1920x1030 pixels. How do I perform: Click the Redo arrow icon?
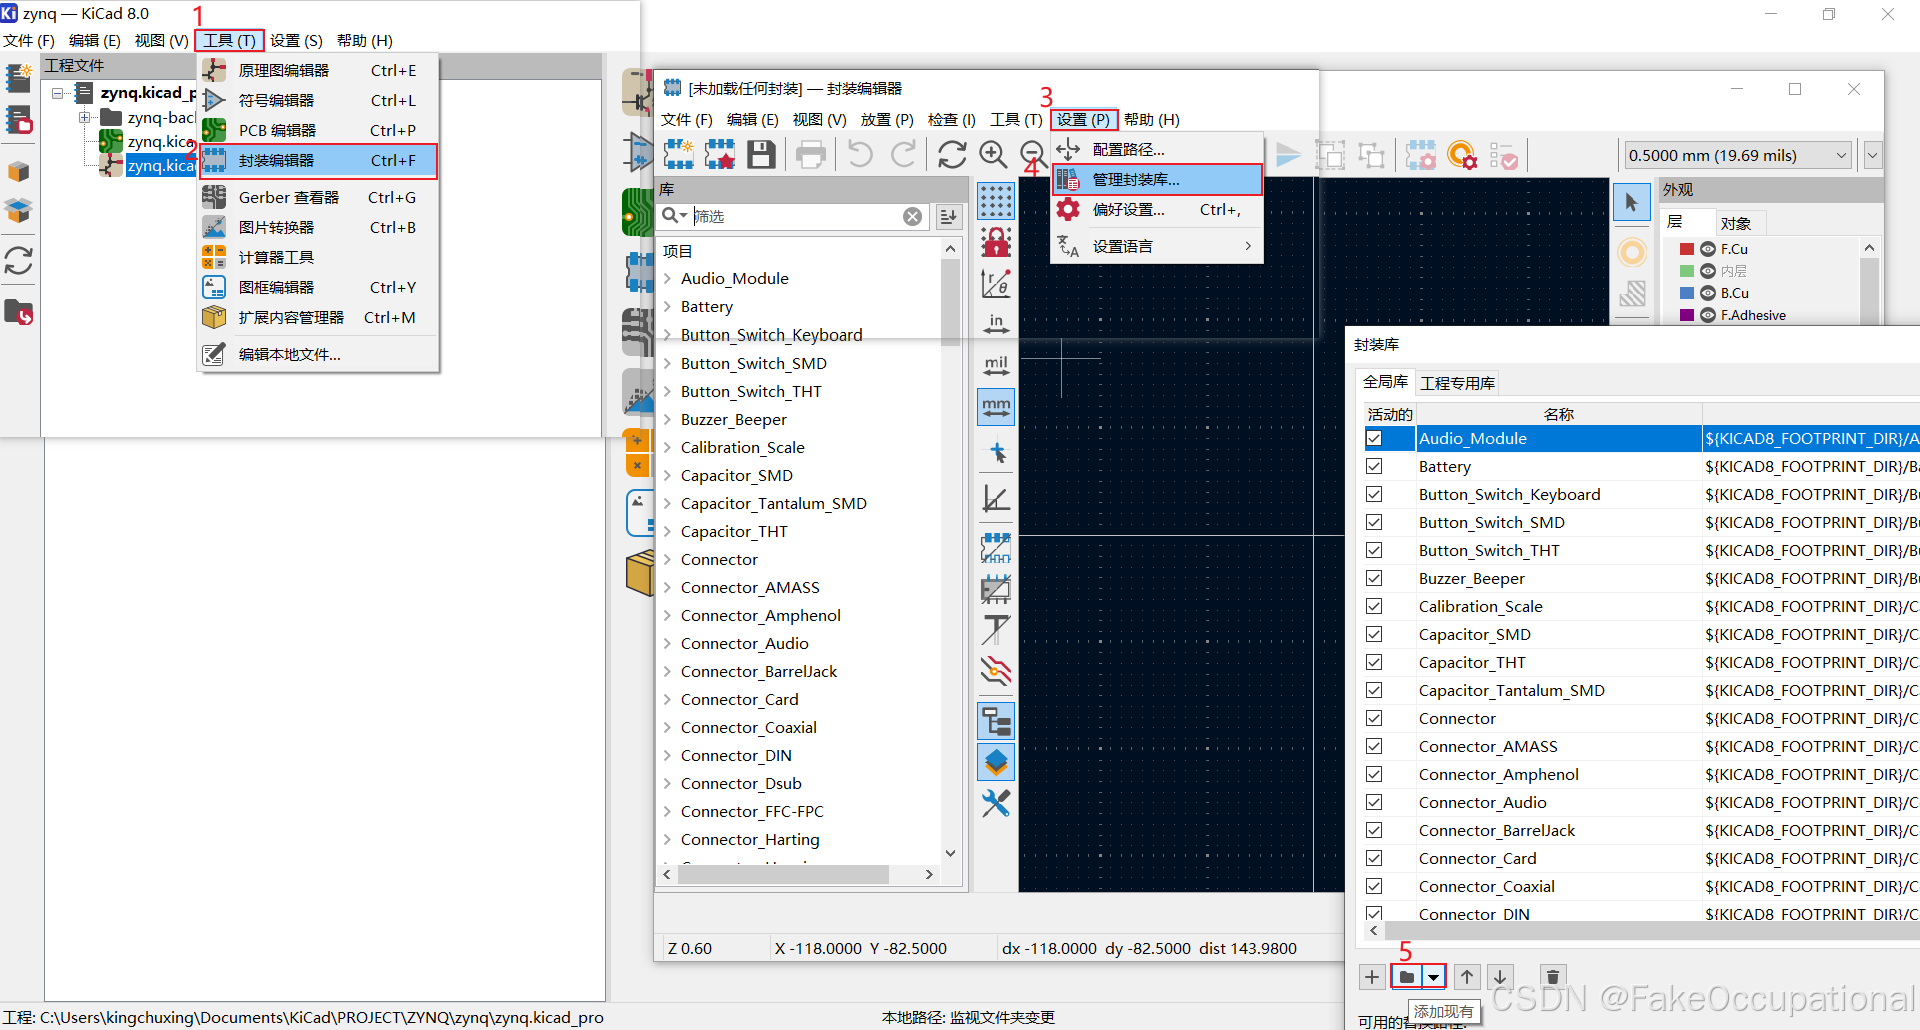[903, 154]
